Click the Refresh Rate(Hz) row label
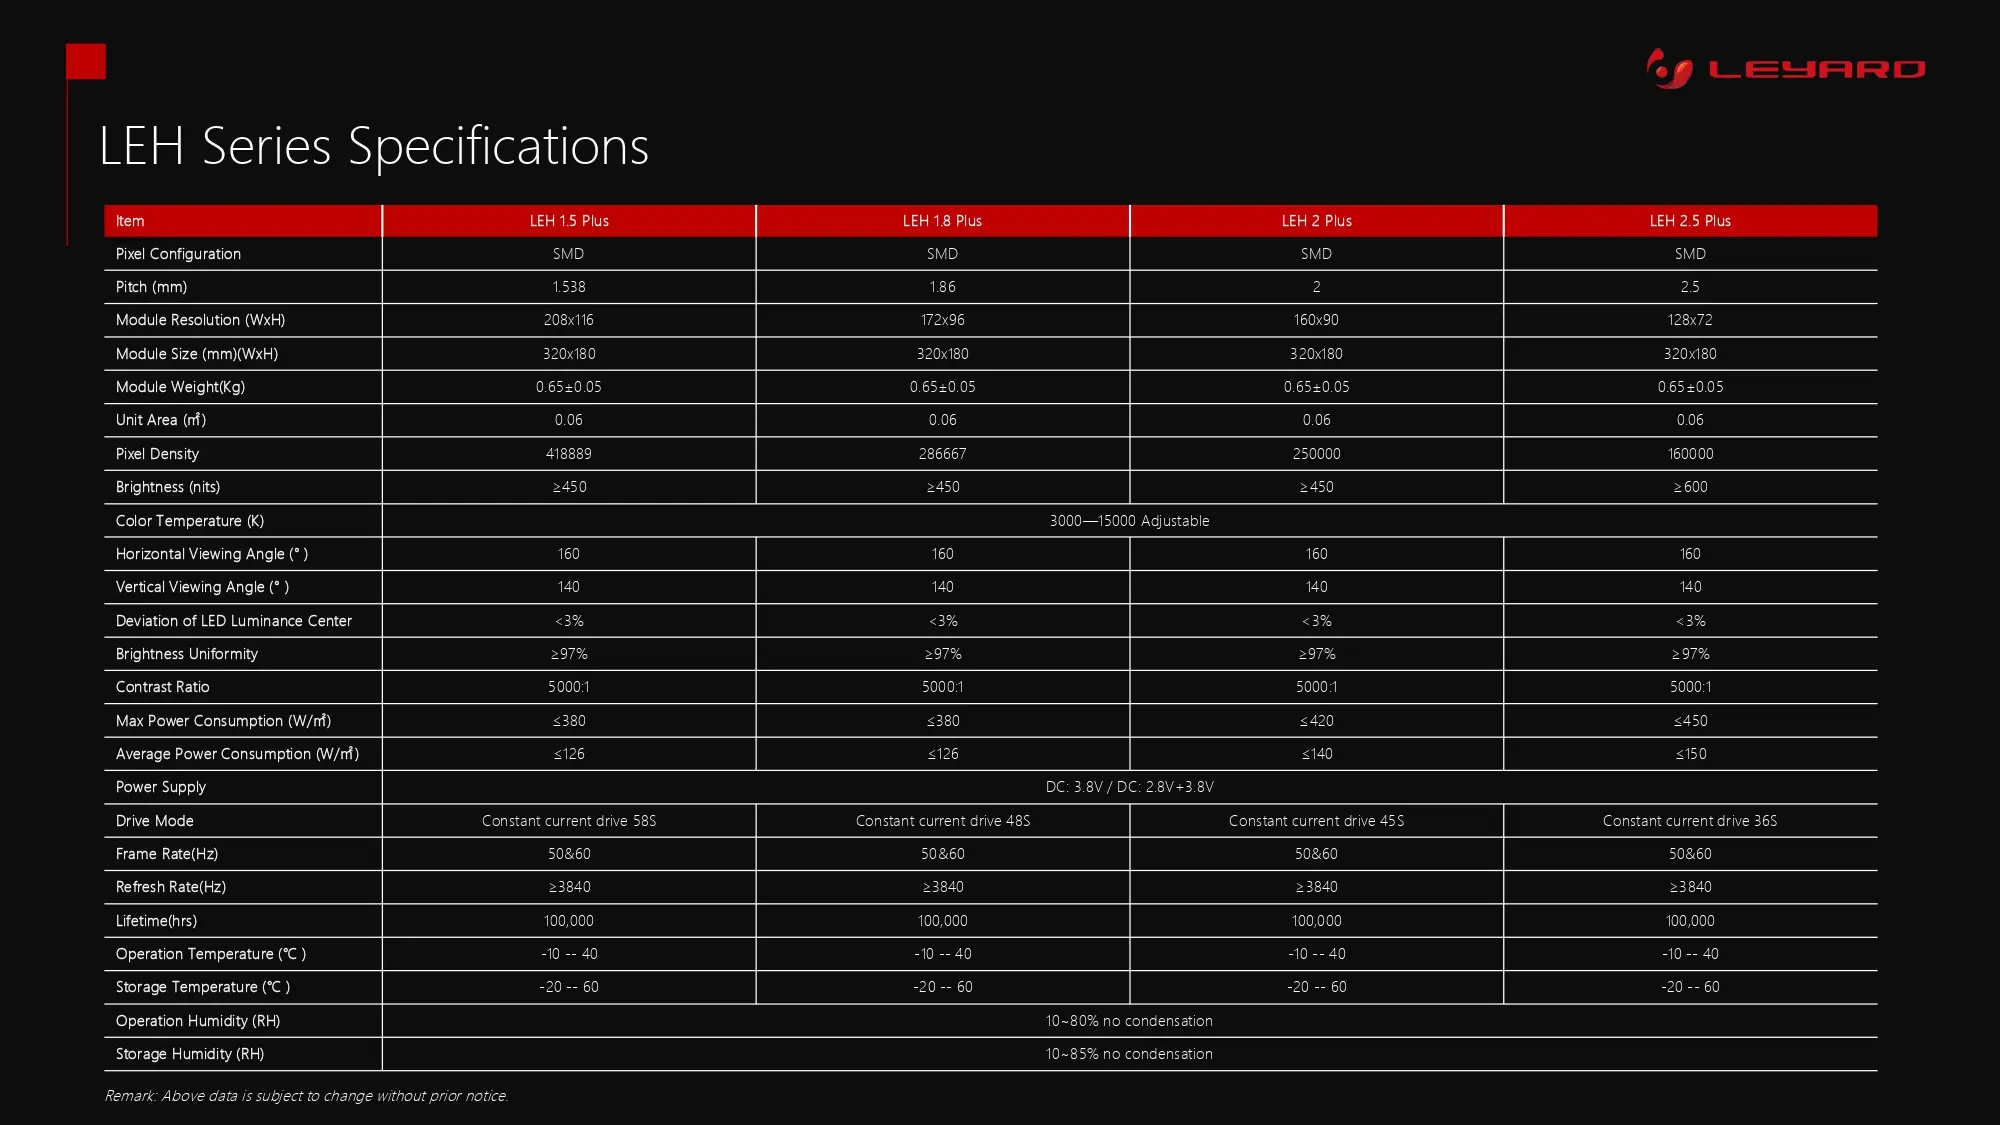This screenshot has width=2000, height=1125. coord(171,887)
